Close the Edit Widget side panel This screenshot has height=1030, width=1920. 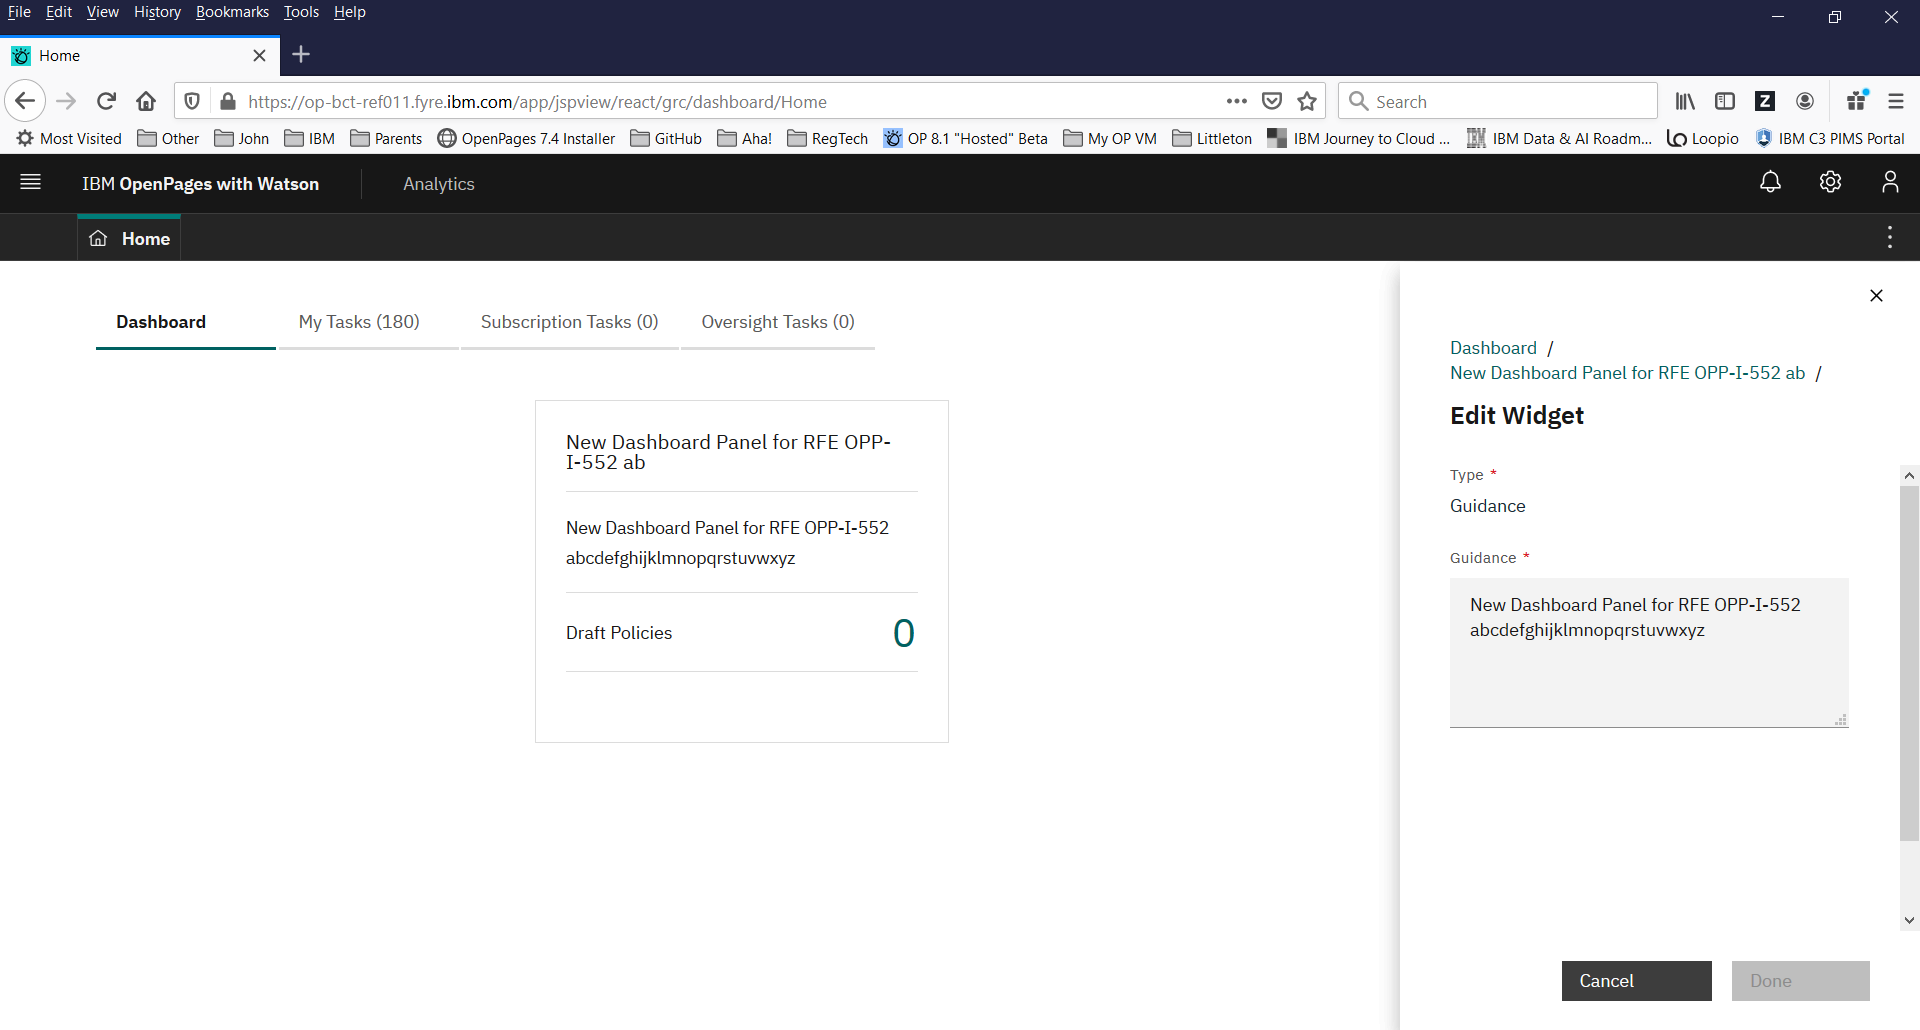pos(1876,295)
